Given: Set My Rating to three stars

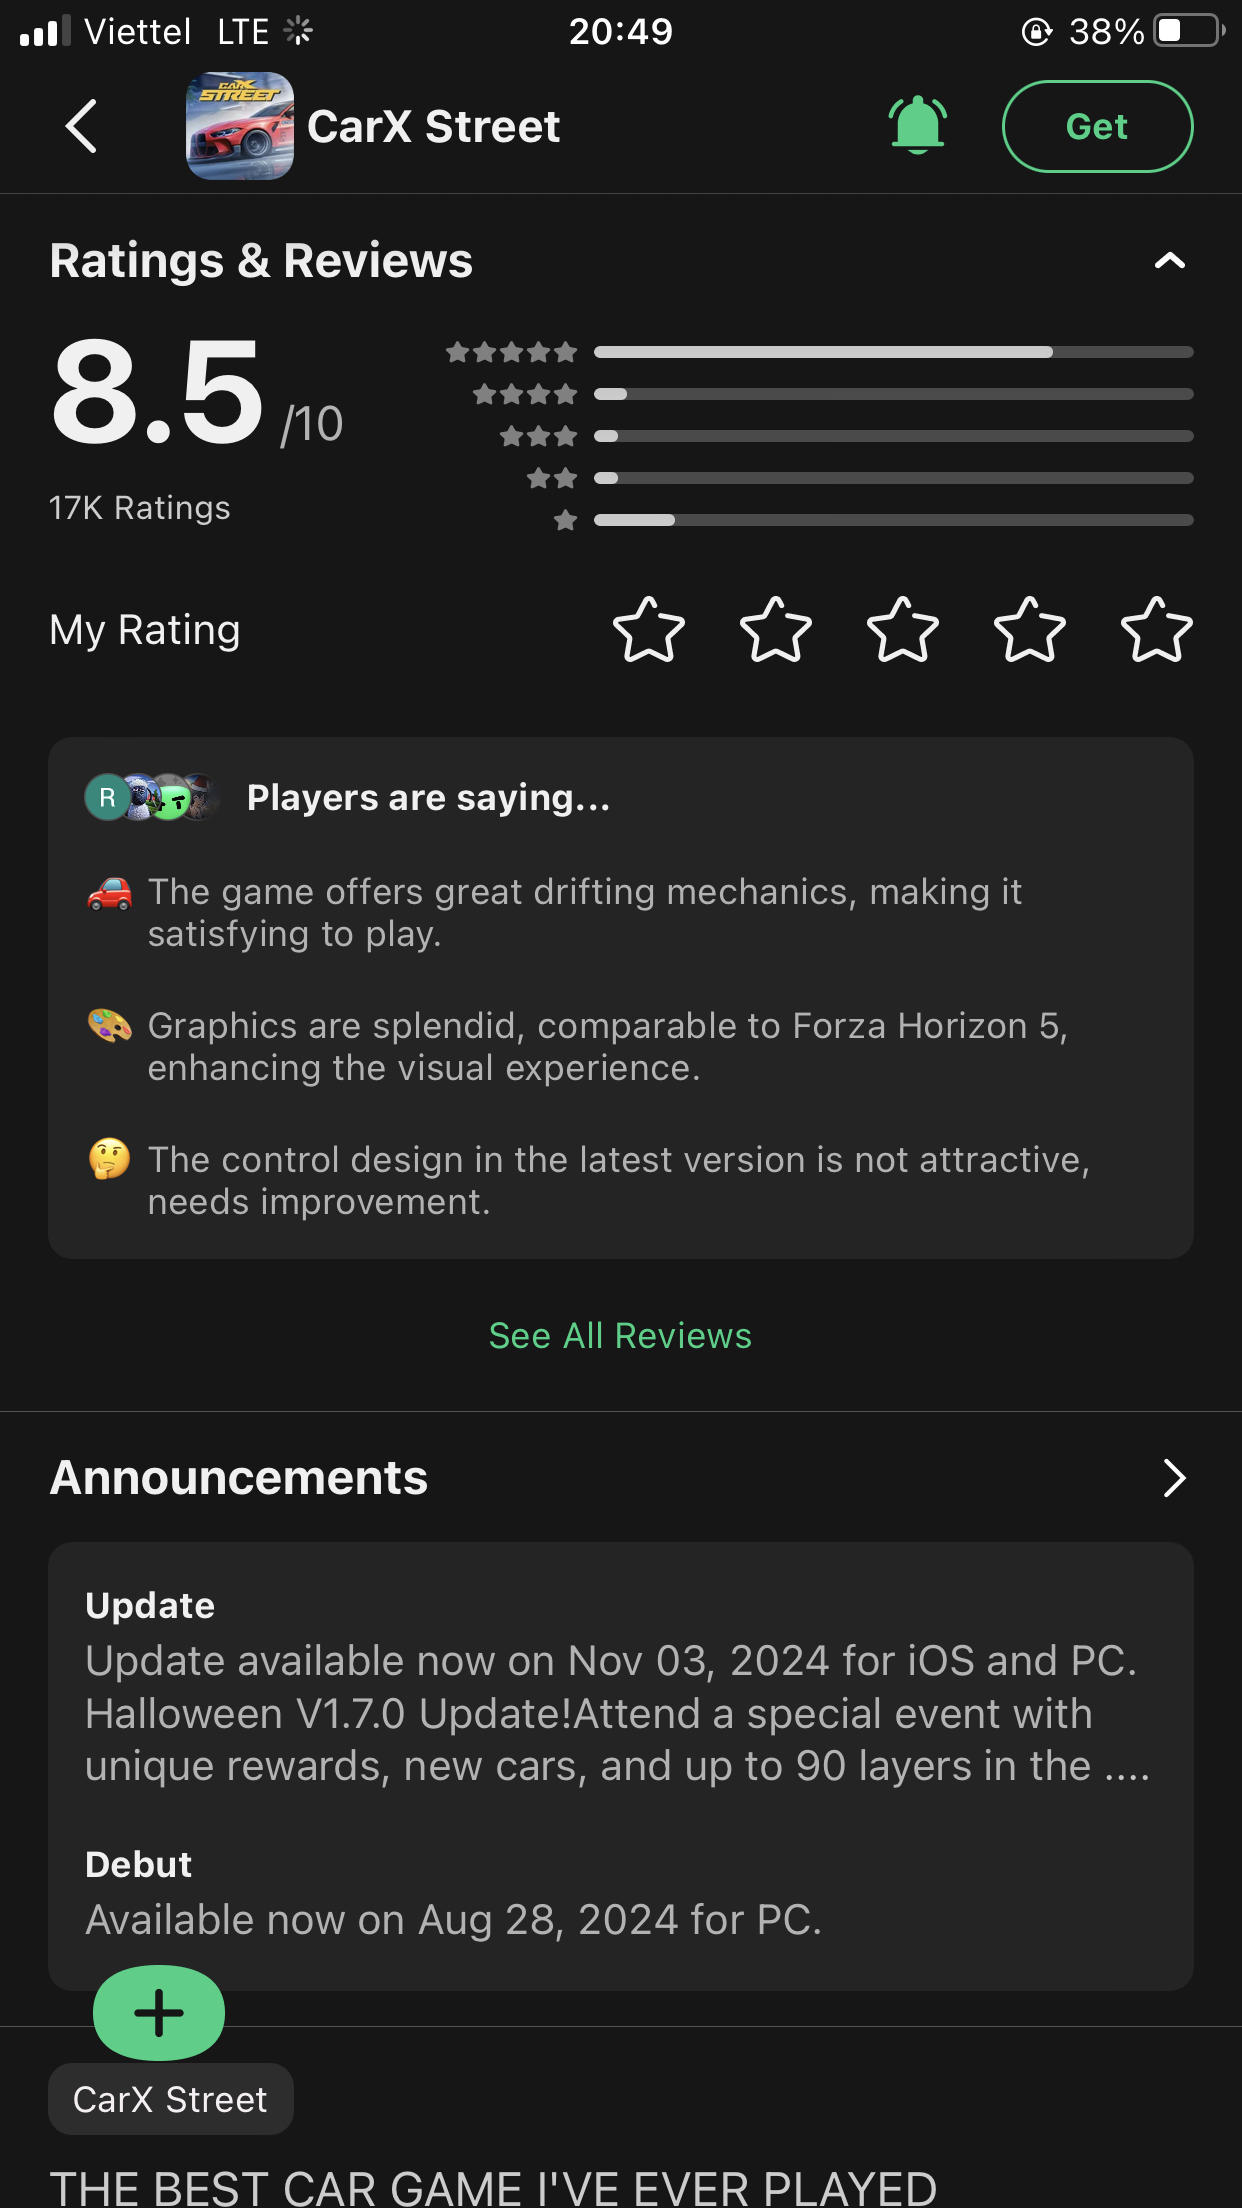Looking at the screenshot, I should (903, 631).
